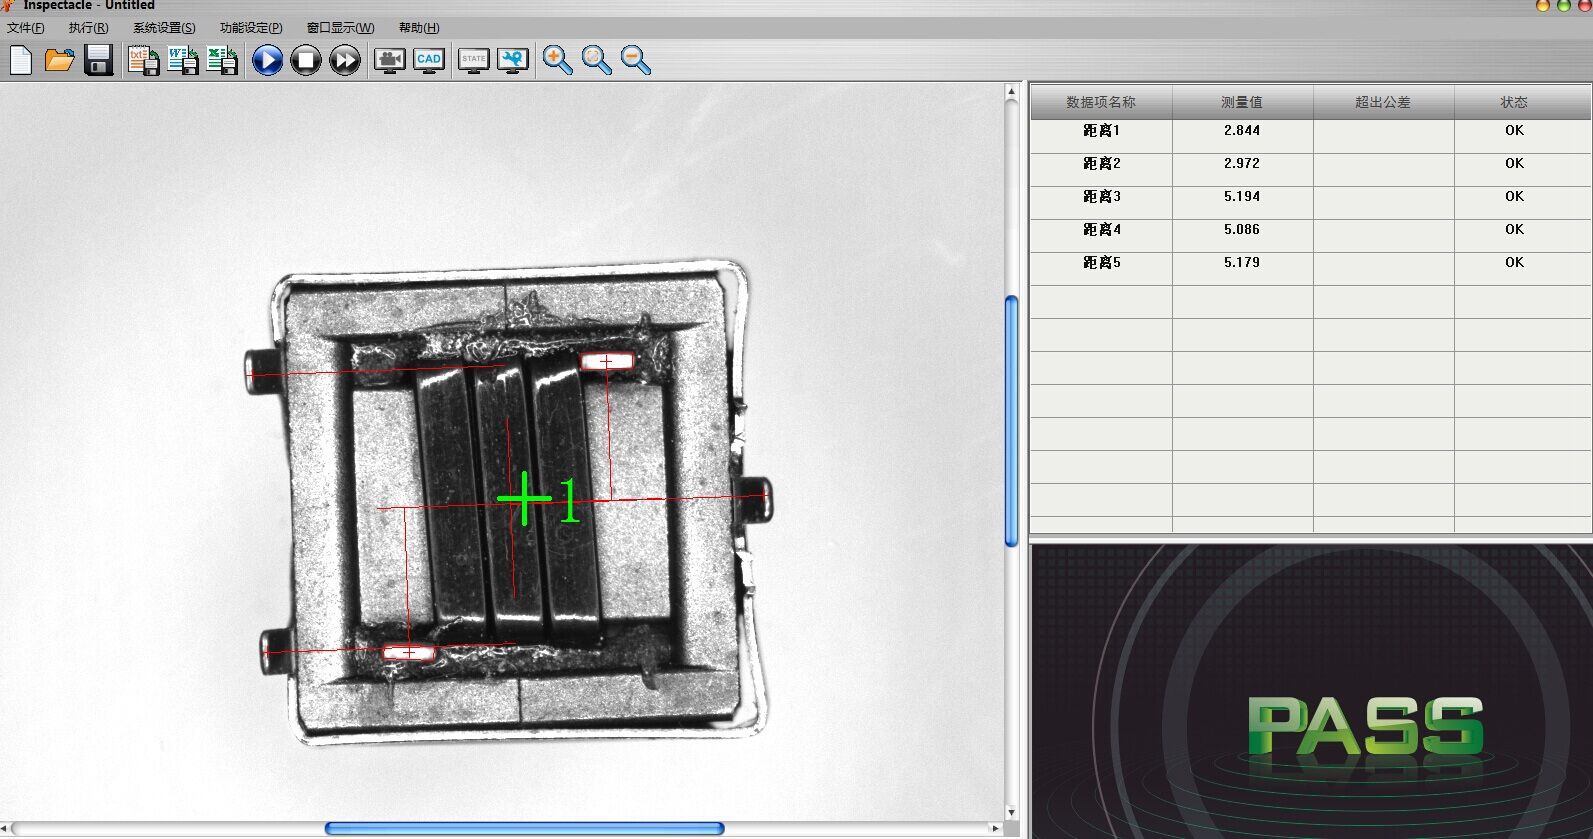This screenshot has height=839, width=1593.
Task: Click the OK status for 距离1
Action: point(1514,130)
